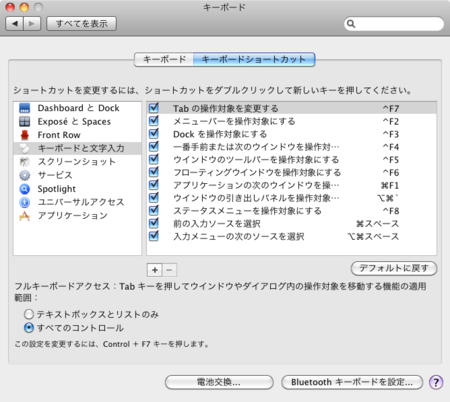Click the help question mark button
The width and height of the screenshot is (450, 402).
click(436, 382)
